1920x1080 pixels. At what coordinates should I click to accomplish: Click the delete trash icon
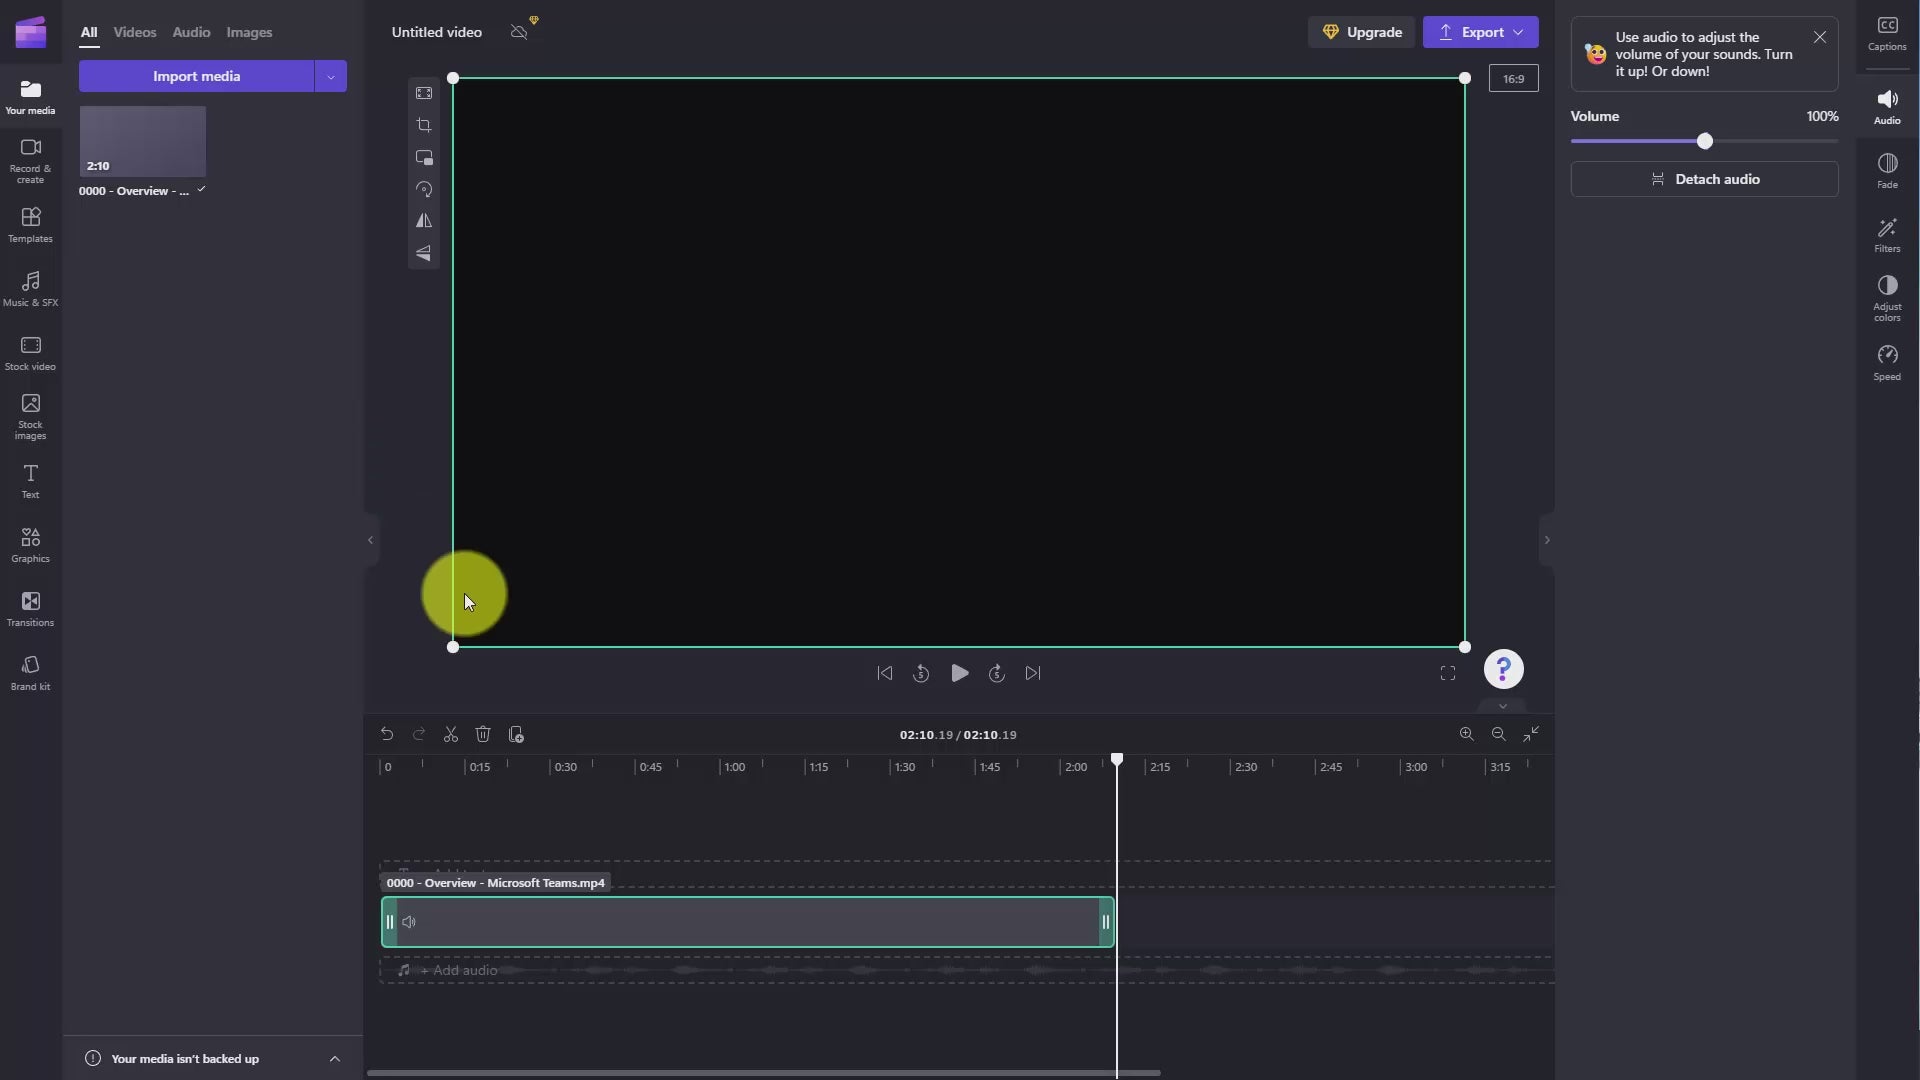click(x=483, y=735)
